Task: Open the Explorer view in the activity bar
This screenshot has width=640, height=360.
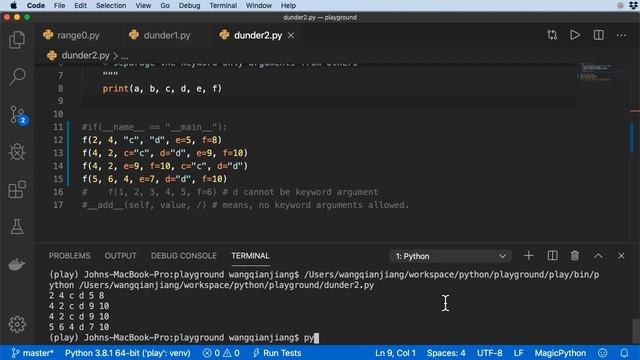Action: 17,40
